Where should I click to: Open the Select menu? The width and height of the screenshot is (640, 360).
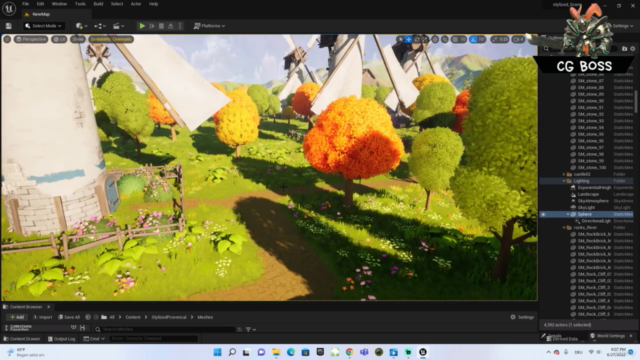point(117,4)
